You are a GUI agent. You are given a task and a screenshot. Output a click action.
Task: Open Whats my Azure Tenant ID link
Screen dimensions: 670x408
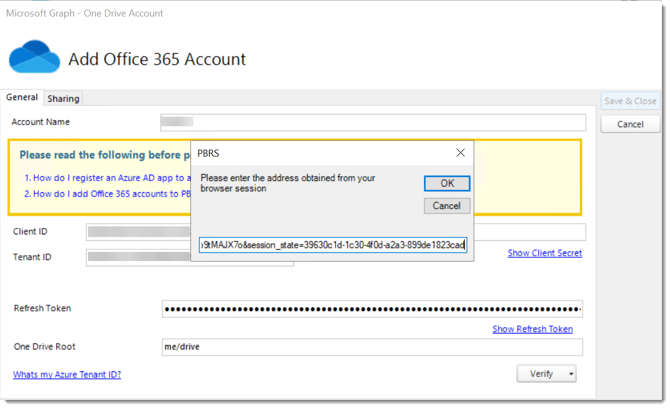[67, 375]
